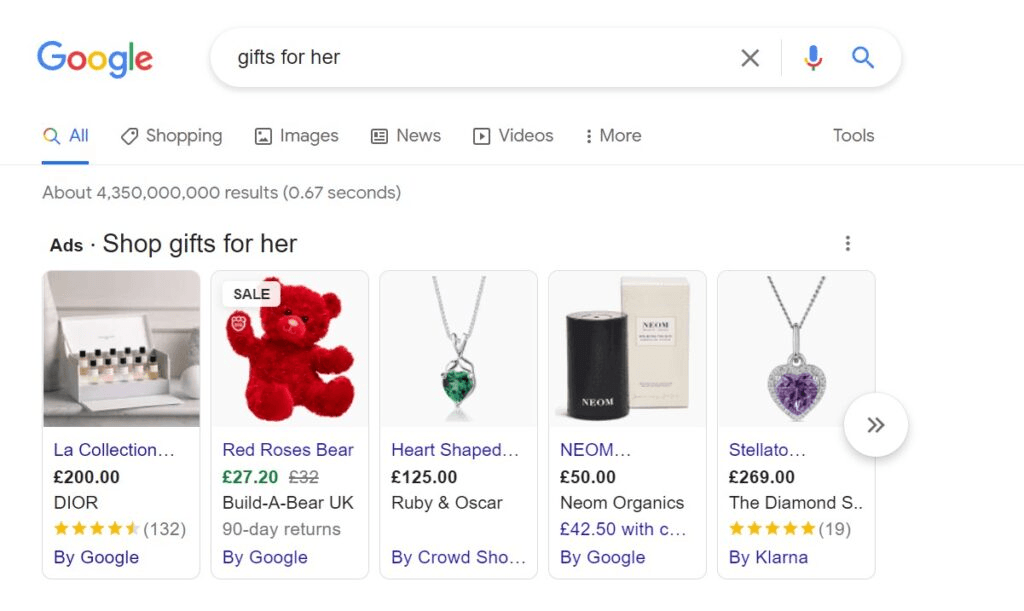The height and width of the screenshot is (611, 1024).
Task: Open the More search options menu
Action: click(x=612, y=135)
